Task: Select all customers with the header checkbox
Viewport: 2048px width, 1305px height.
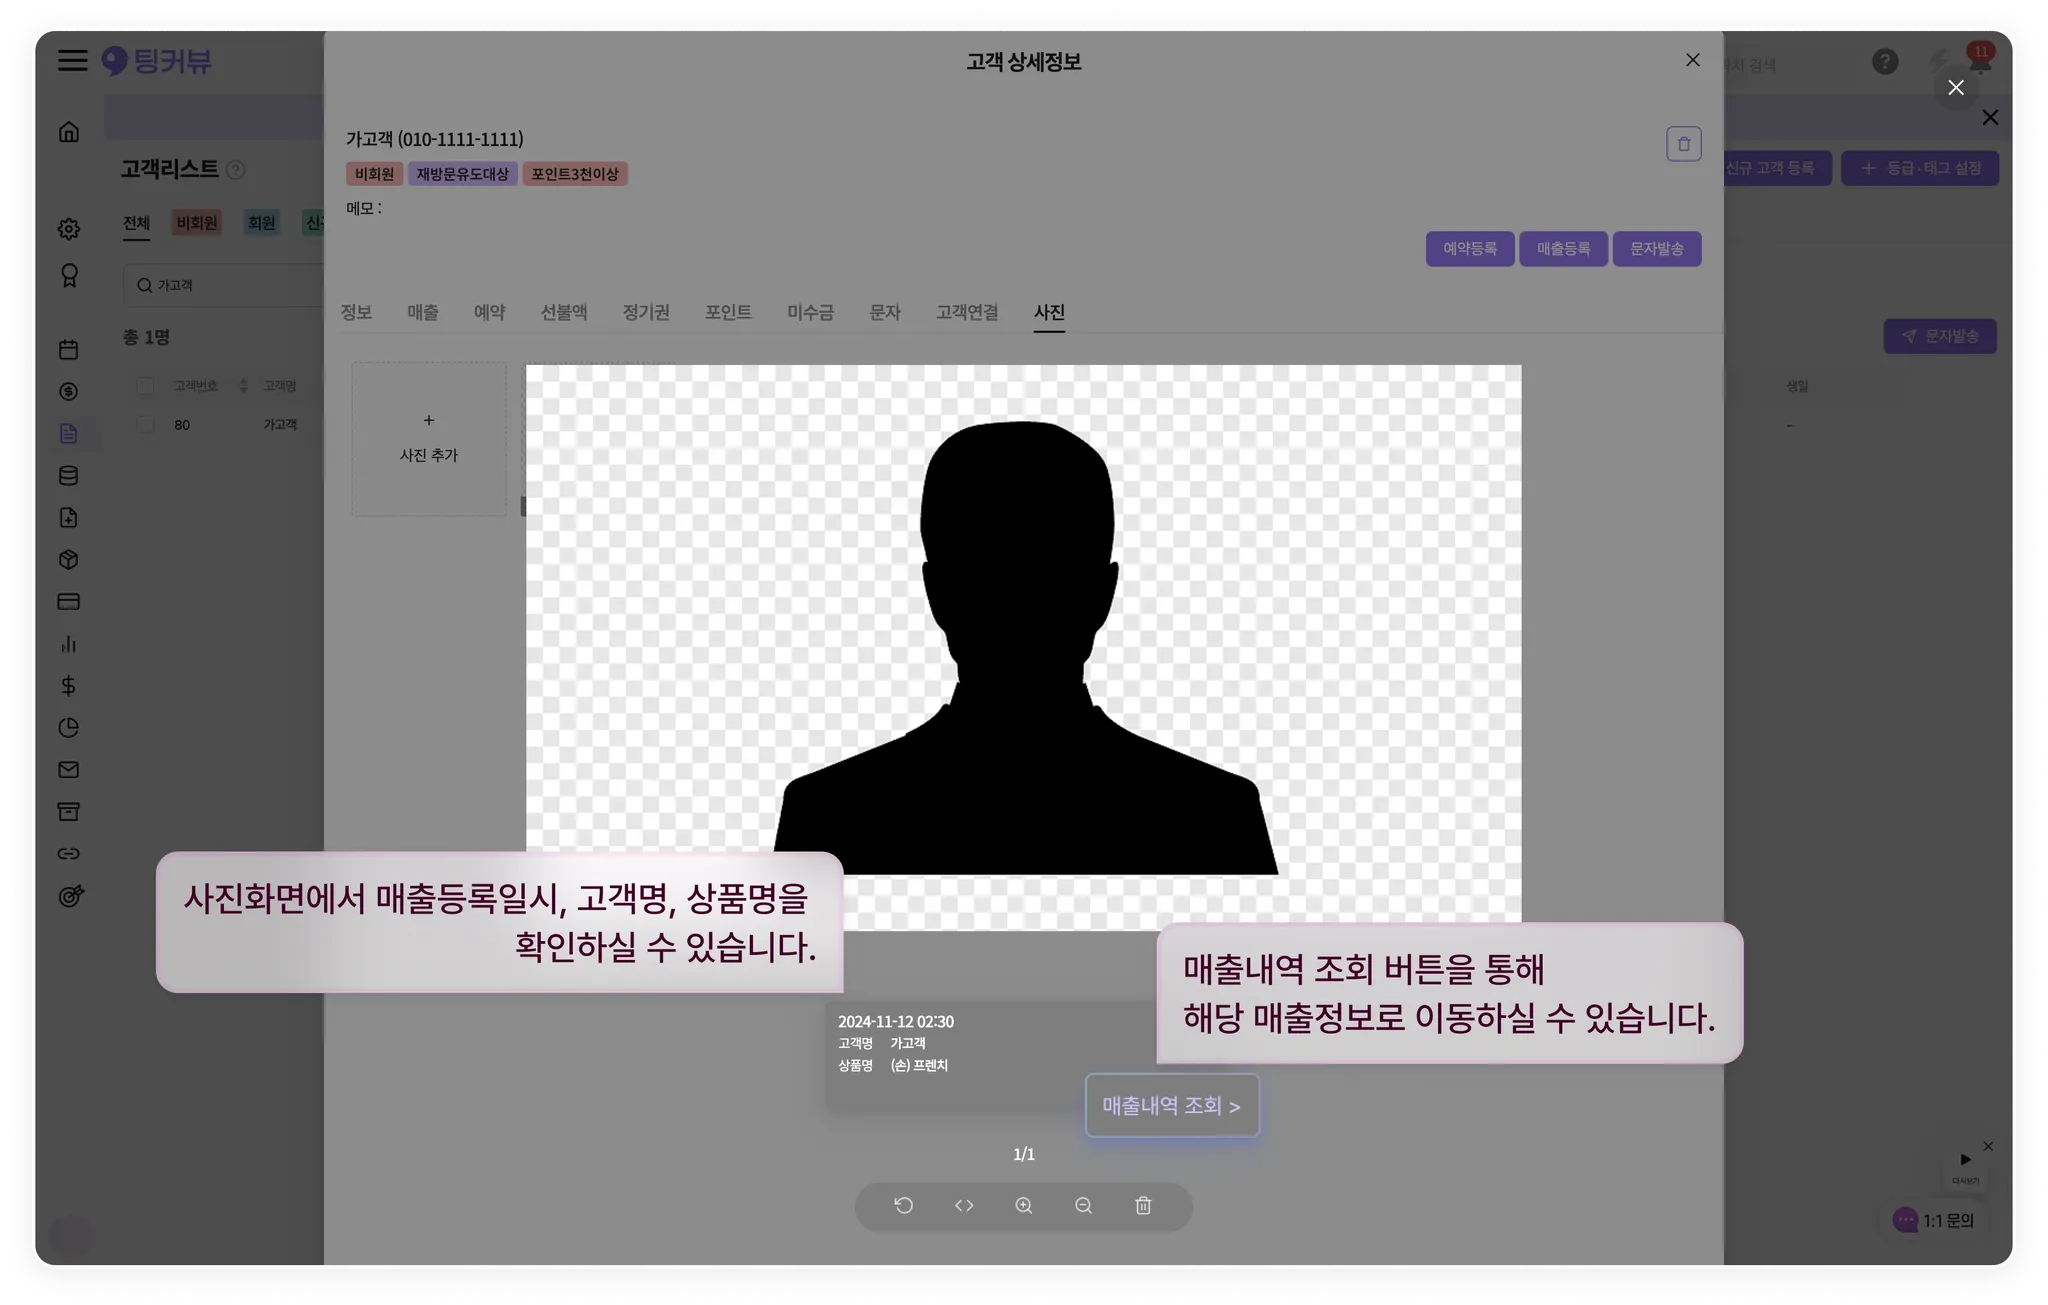Action: pyautogui.click(x=146, y=386)
